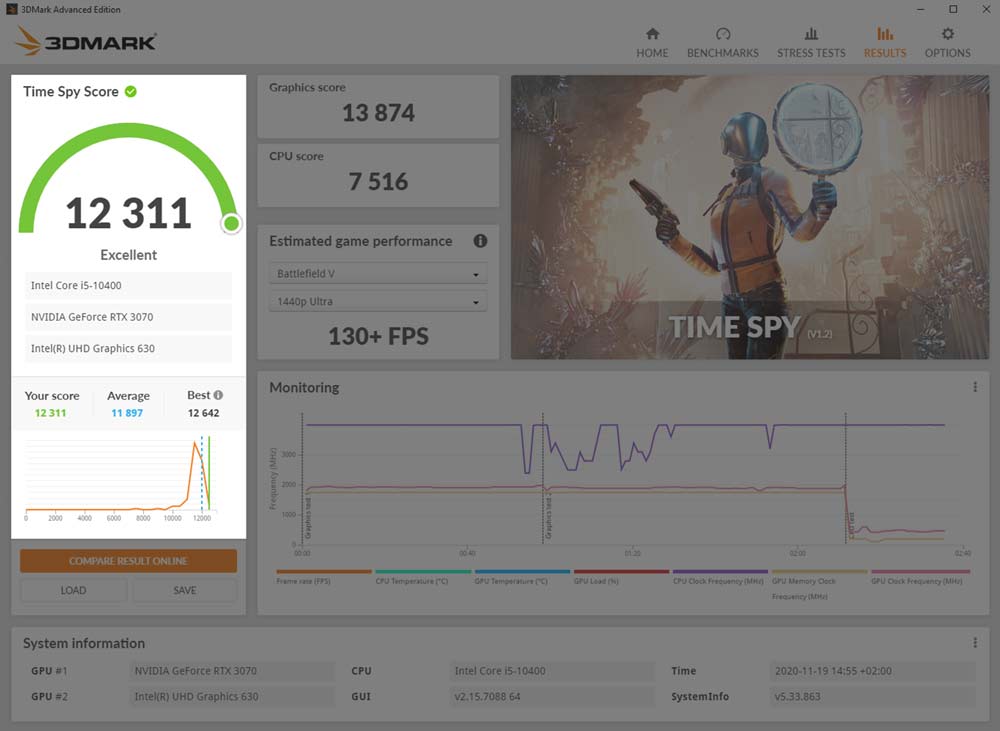Expand the System information options menu
1000x731 pixels.
pyautogui.click(x=975, y=642)
